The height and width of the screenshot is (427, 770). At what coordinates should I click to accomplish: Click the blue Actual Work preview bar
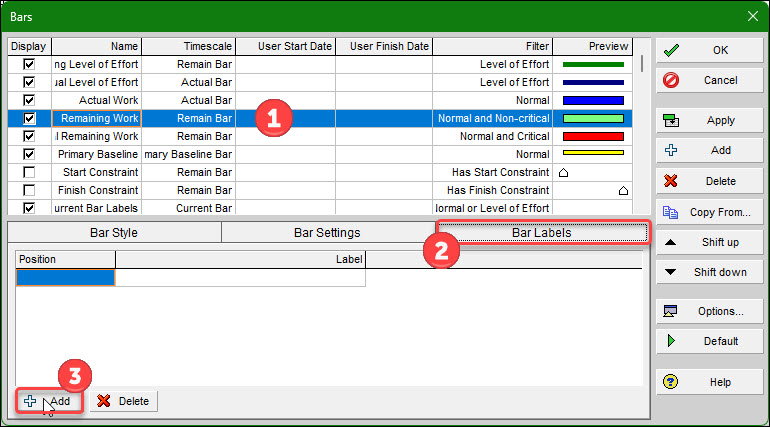pos(593,100)
